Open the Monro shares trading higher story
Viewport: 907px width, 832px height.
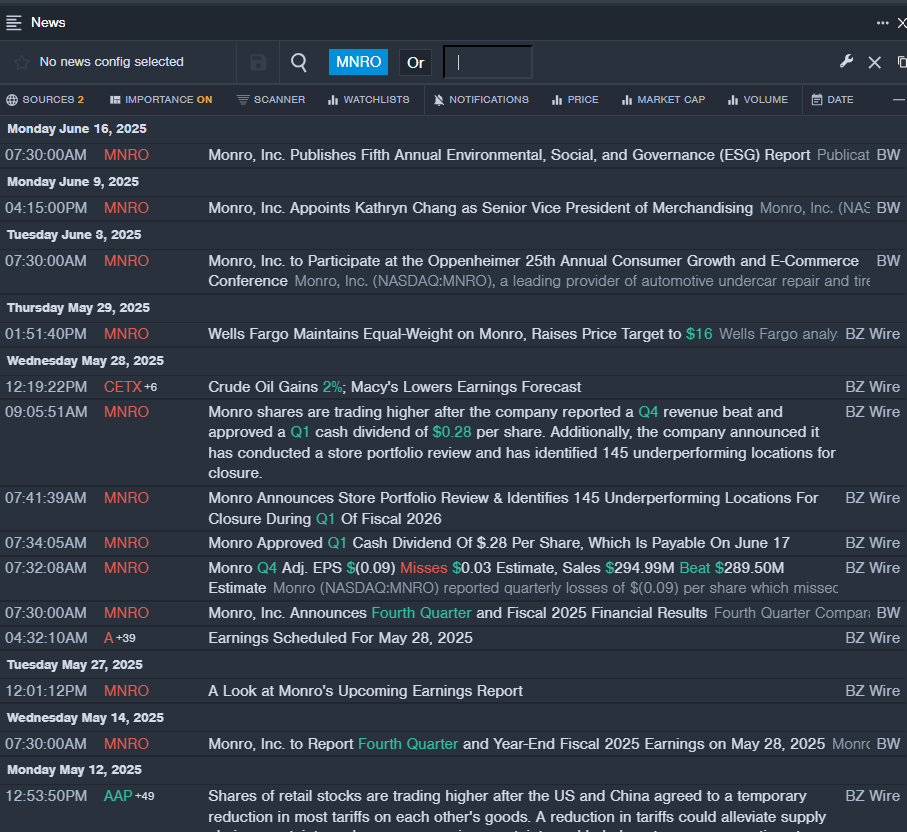tap(522, 443)
